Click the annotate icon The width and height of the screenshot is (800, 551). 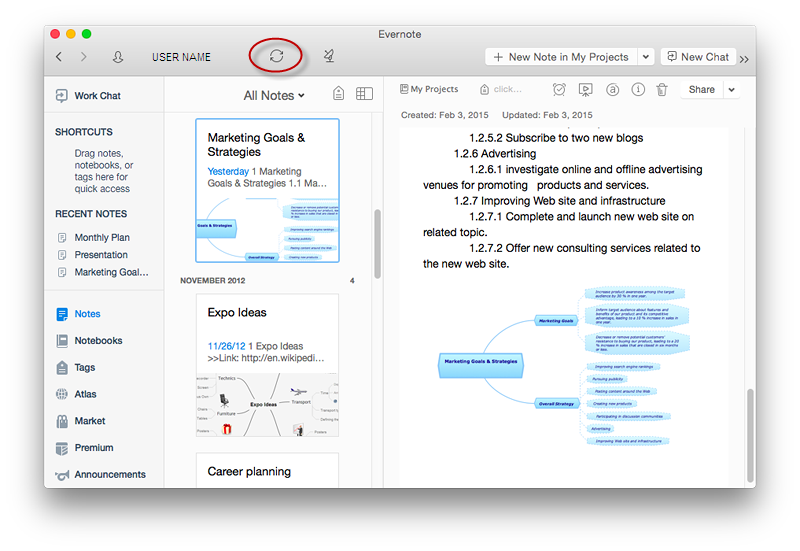click(x=612, y=89)
